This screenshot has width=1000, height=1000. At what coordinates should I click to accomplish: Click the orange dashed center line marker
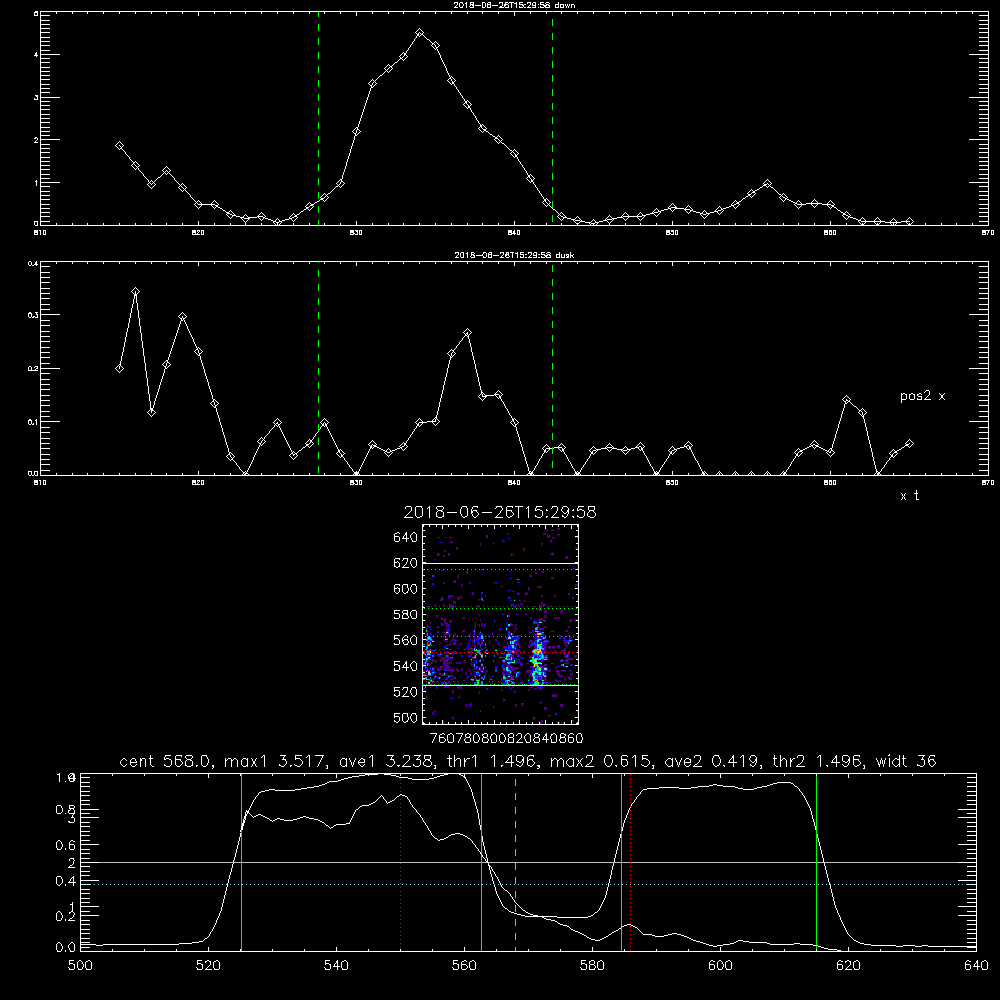(515, 862)
